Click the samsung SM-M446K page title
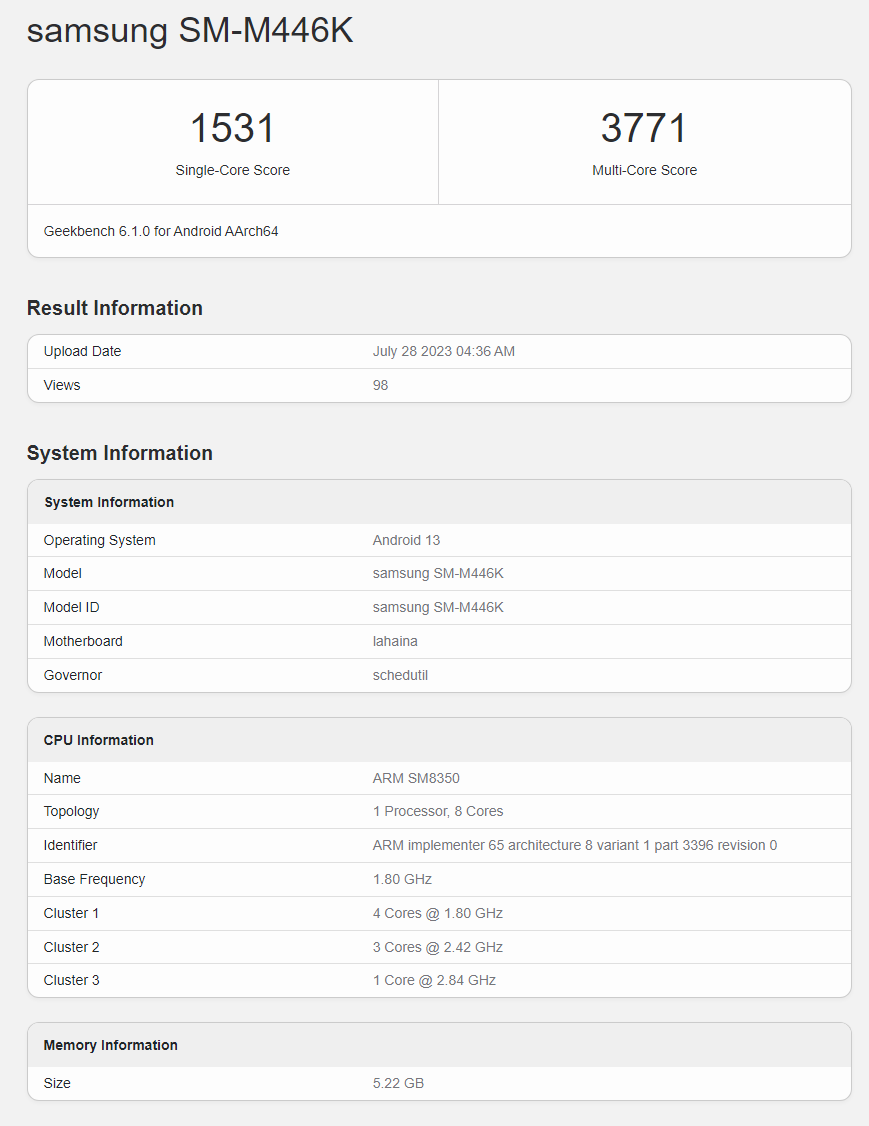Viewport: 869px width, 1126px height. click(190, 30)
